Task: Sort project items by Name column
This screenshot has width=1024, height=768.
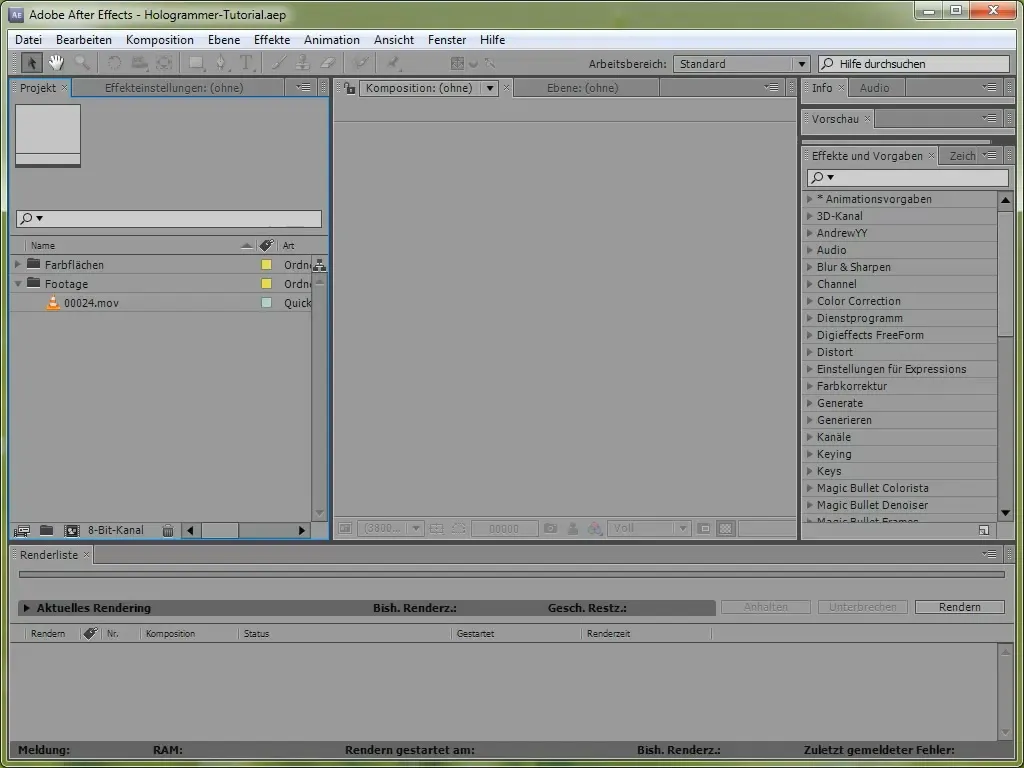Action: pos(43,246)
